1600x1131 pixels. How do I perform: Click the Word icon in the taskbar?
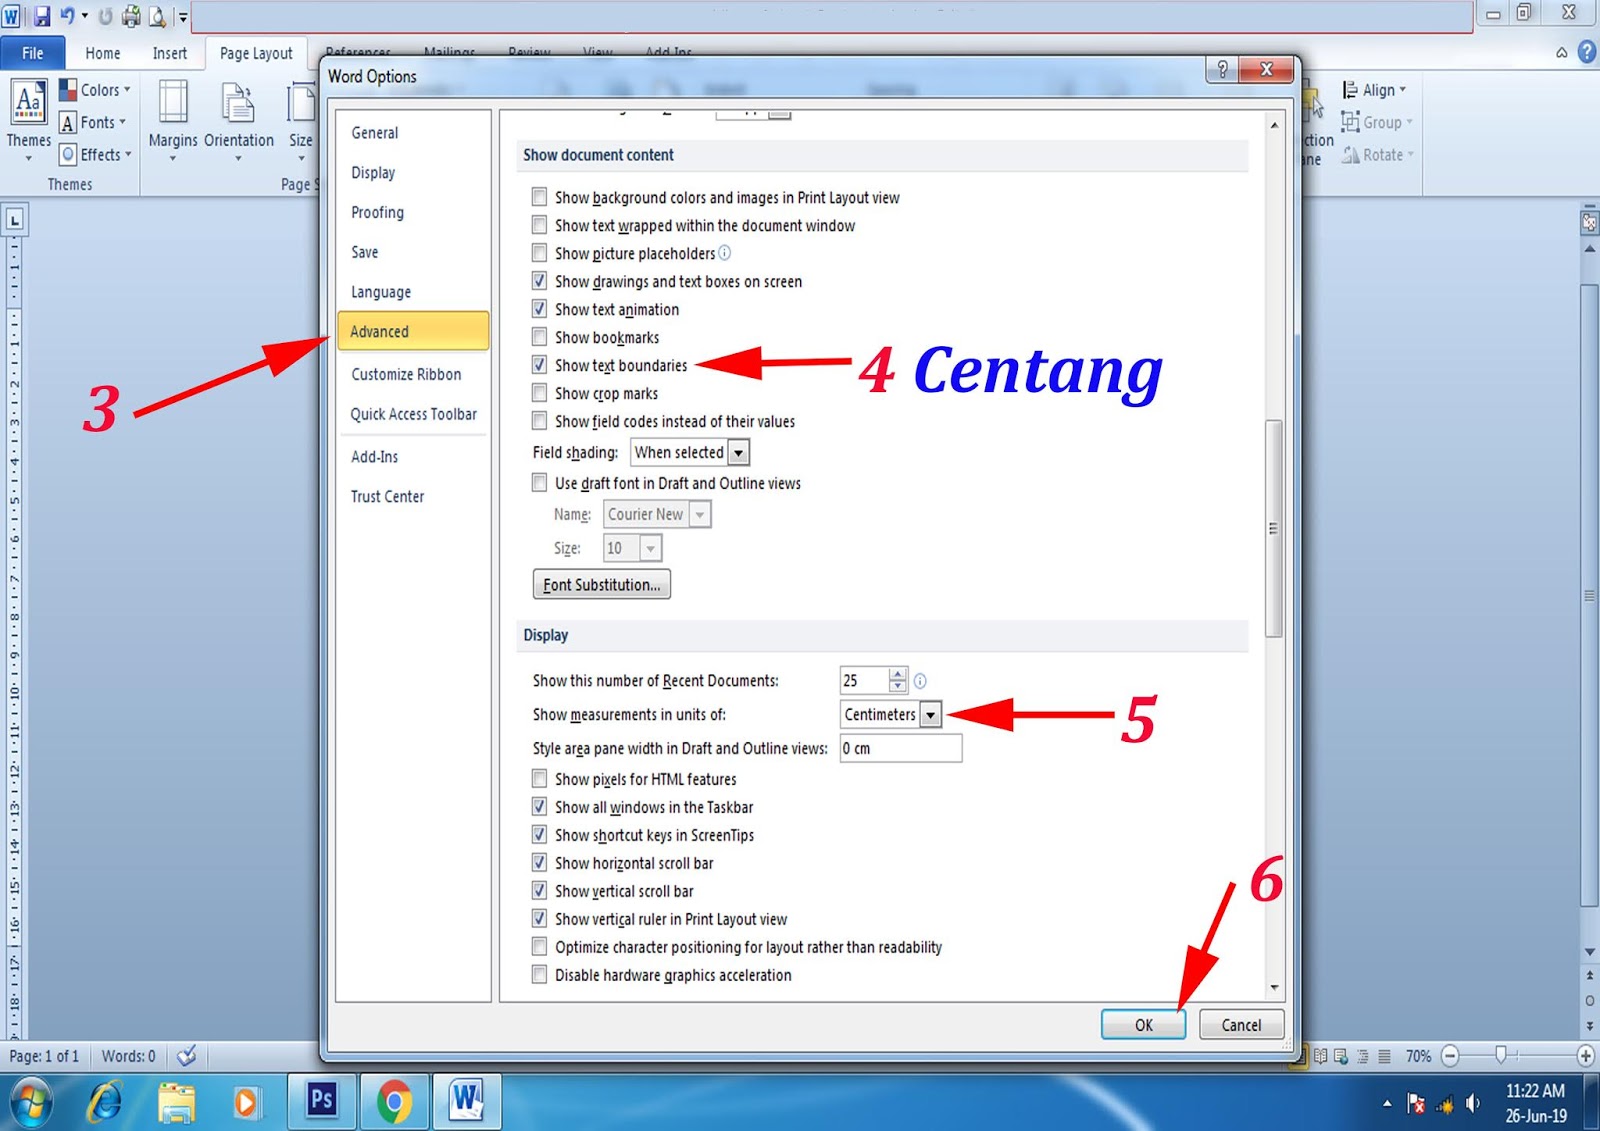pos(466,1100)
